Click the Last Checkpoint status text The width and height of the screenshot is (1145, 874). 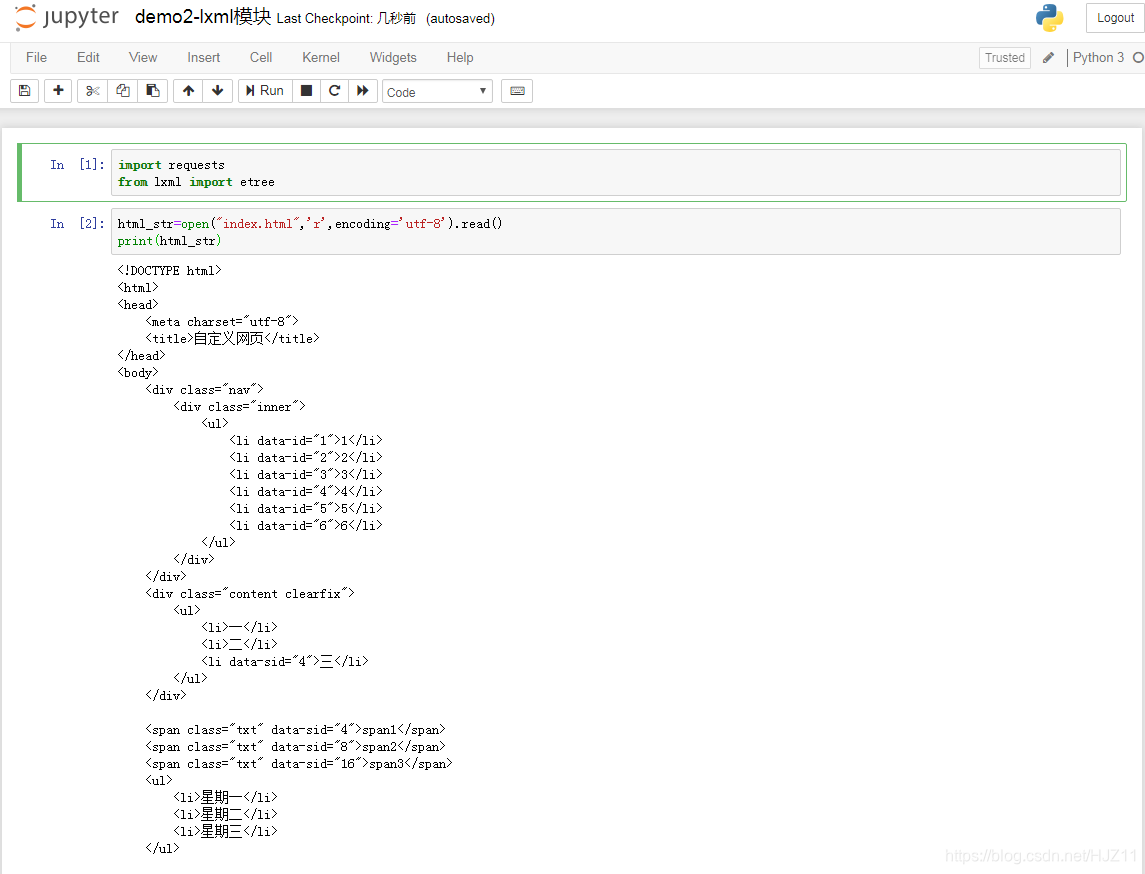(346, 18)
